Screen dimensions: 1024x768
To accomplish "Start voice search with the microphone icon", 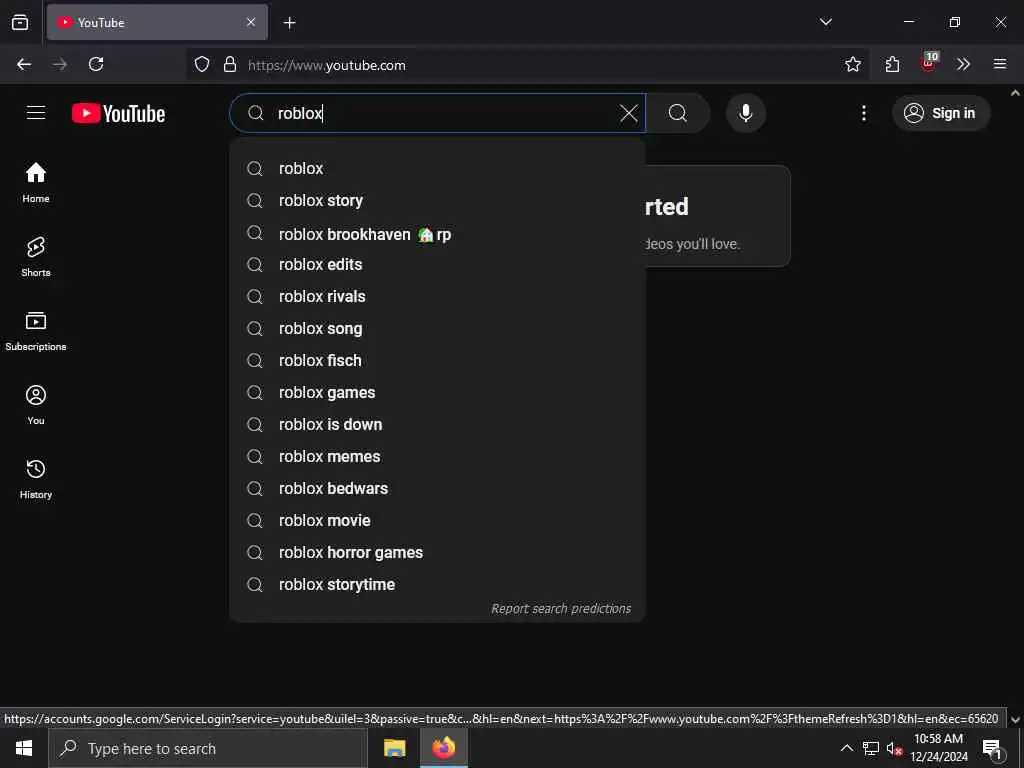I will coord(745,114).
